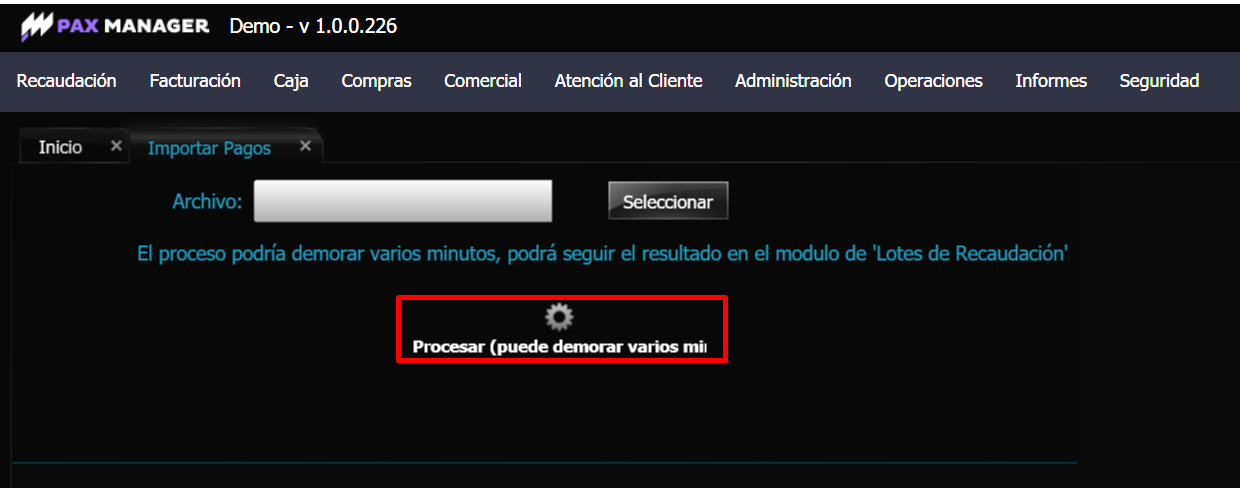Open the Compras menu
Screen dimensions: 1240x488
pyautogui.click(x=376, y=81)
